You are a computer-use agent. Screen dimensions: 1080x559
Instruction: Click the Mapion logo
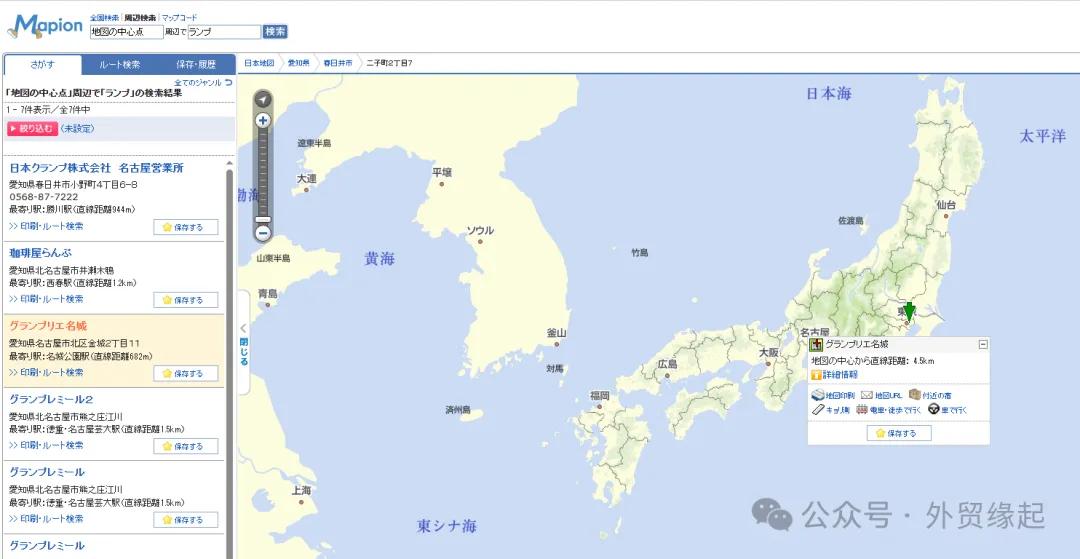click(x=45, y=26)
